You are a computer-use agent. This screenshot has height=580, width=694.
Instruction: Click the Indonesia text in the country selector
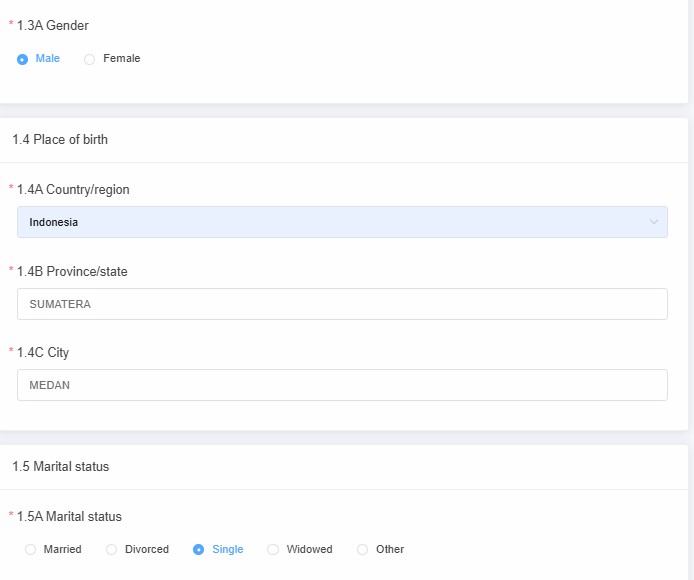coord(54,222)
